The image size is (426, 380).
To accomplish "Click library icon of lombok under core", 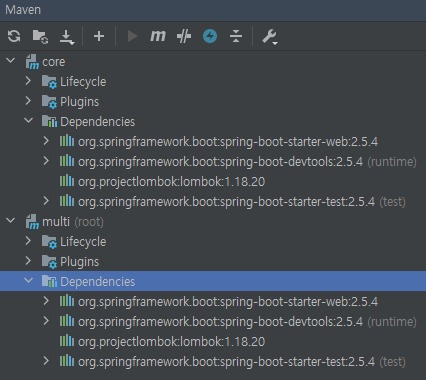I will pyautogui.click(x=67, y=181).
